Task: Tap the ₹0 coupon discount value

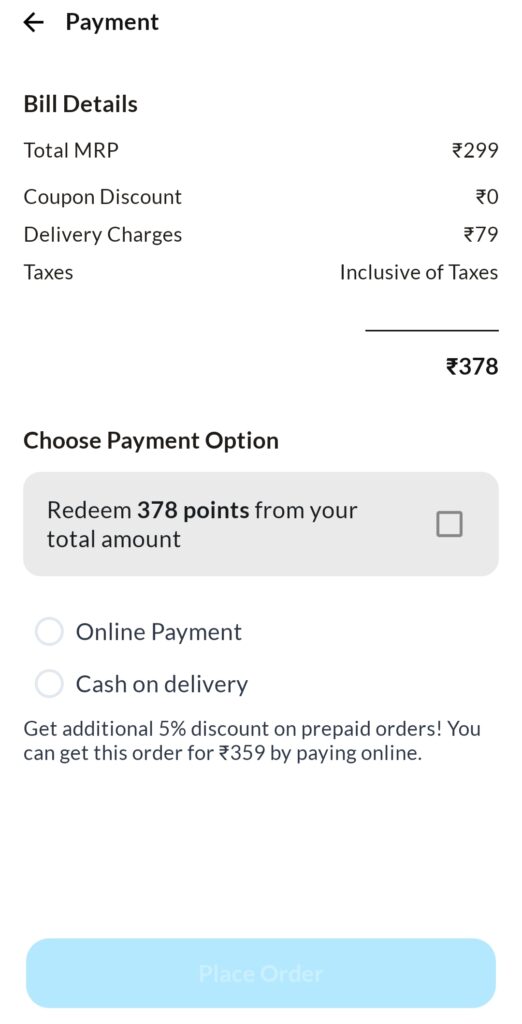Action: tap(487, 197)
